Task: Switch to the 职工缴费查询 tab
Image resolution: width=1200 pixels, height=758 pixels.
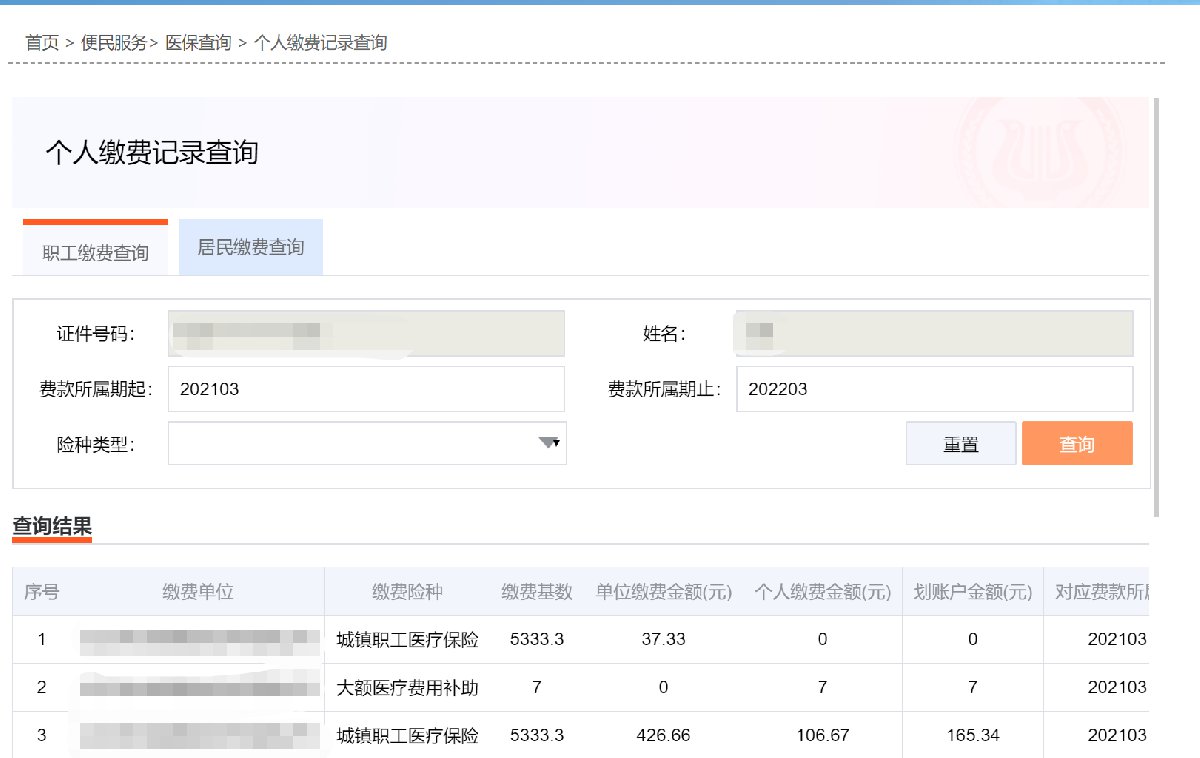Action: pos(95,252)
